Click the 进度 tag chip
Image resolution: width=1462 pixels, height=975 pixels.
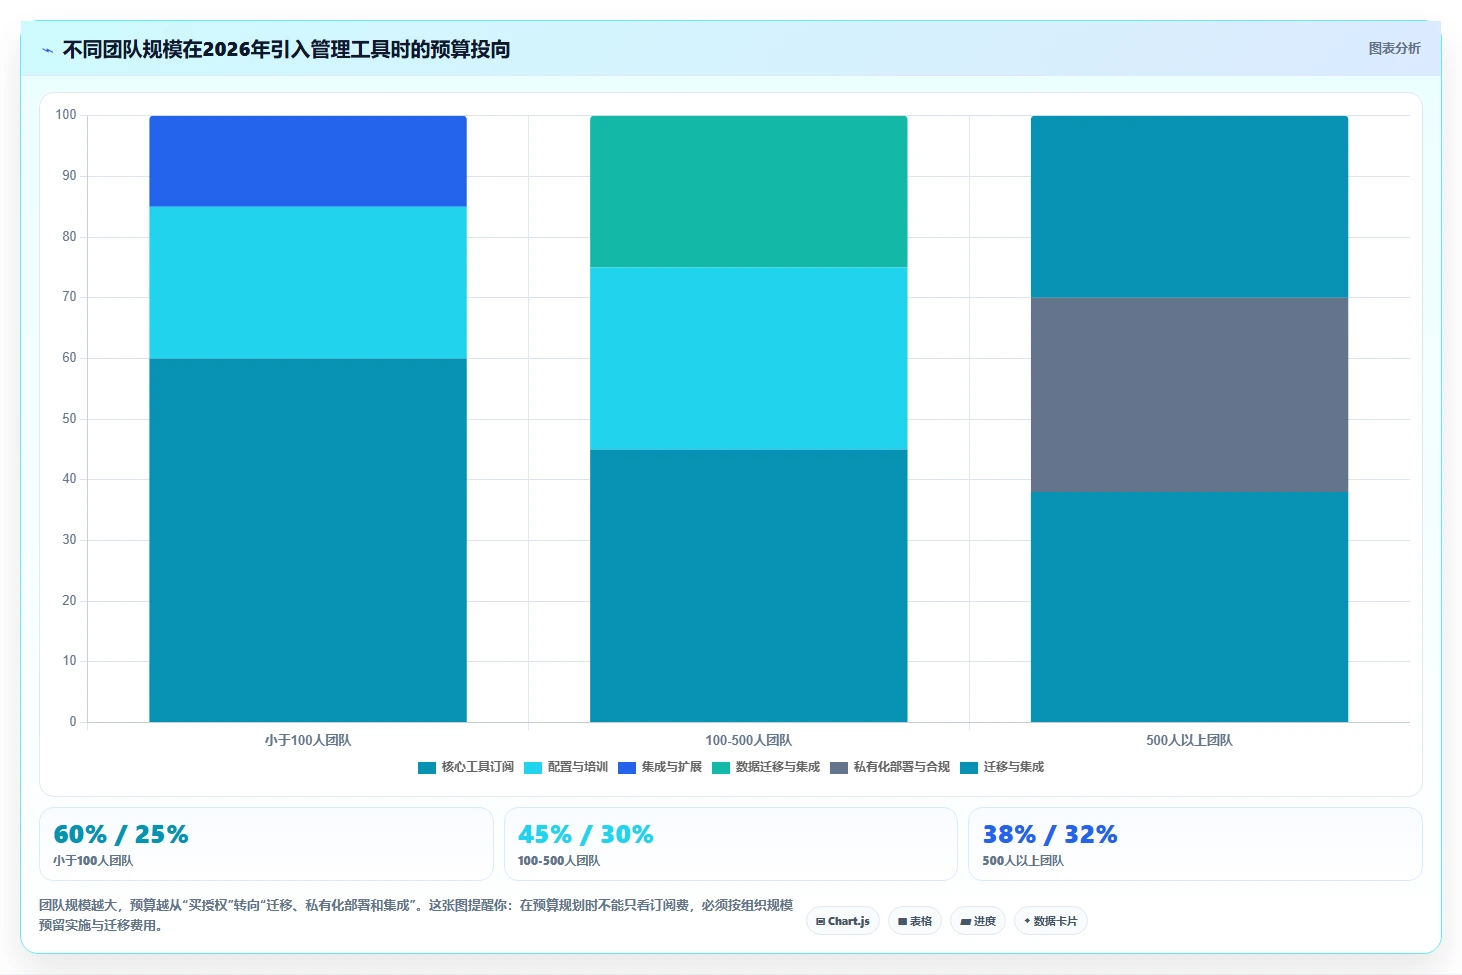[x=978, y=921]
